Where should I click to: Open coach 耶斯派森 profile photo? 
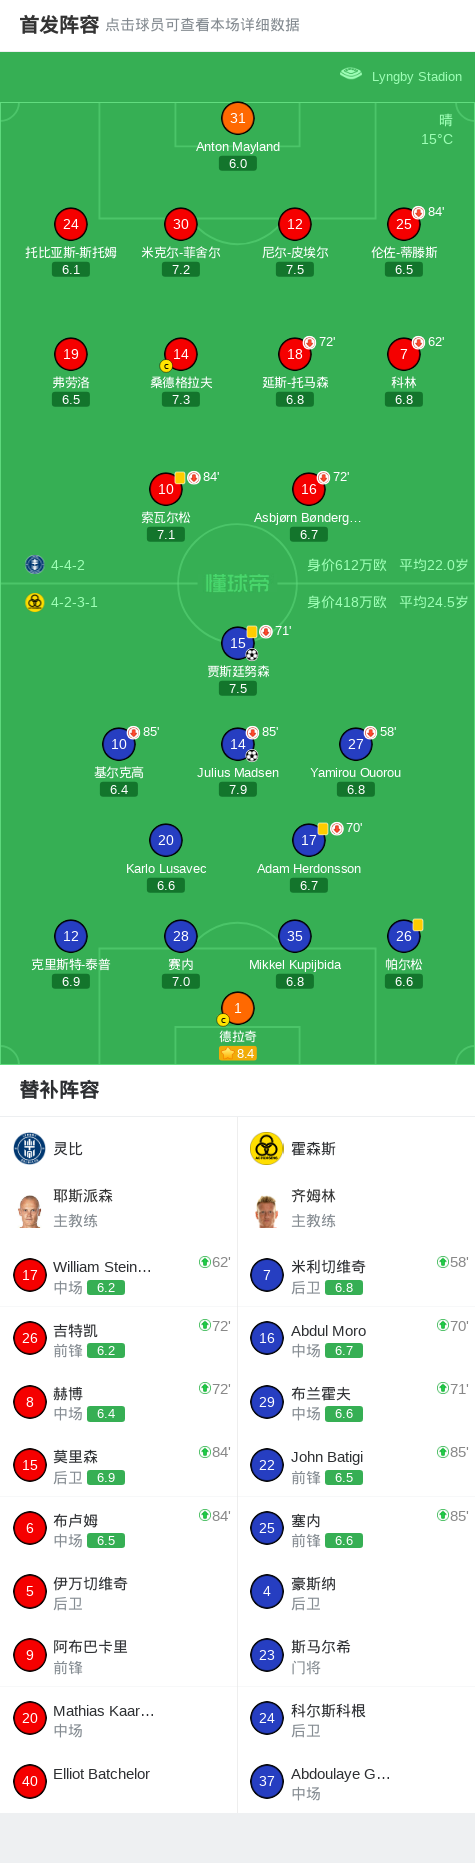point(30,1210)
